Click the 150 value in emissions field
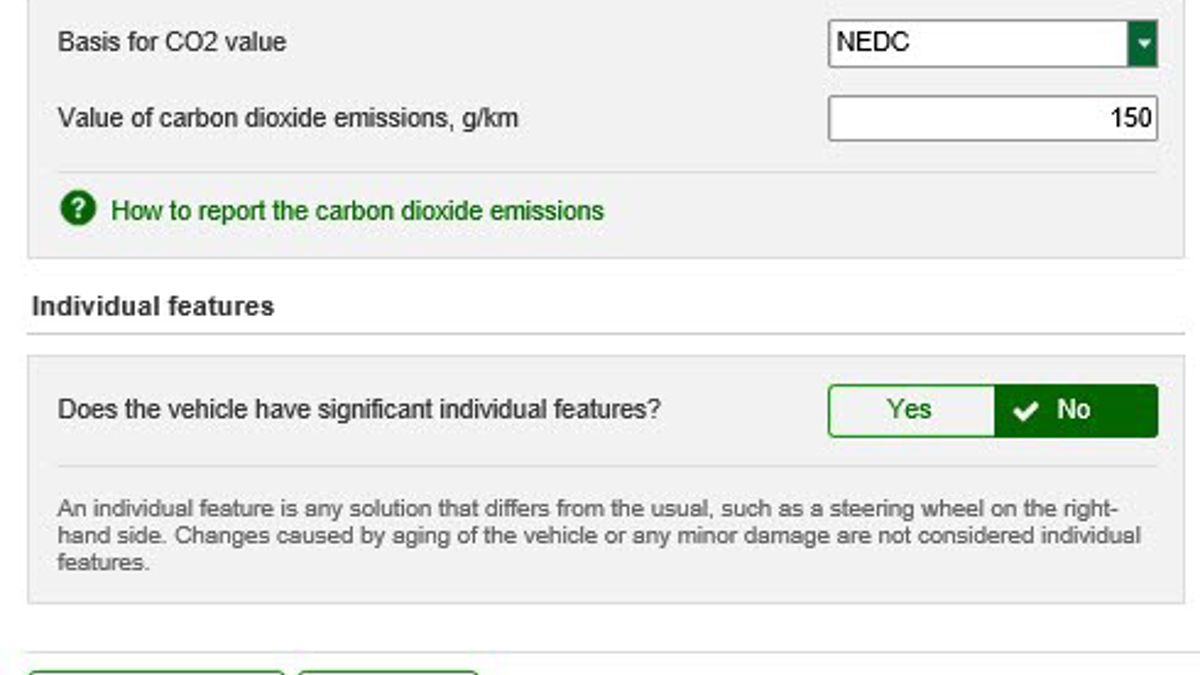 pyautogui.click(x=1130, y=119)
